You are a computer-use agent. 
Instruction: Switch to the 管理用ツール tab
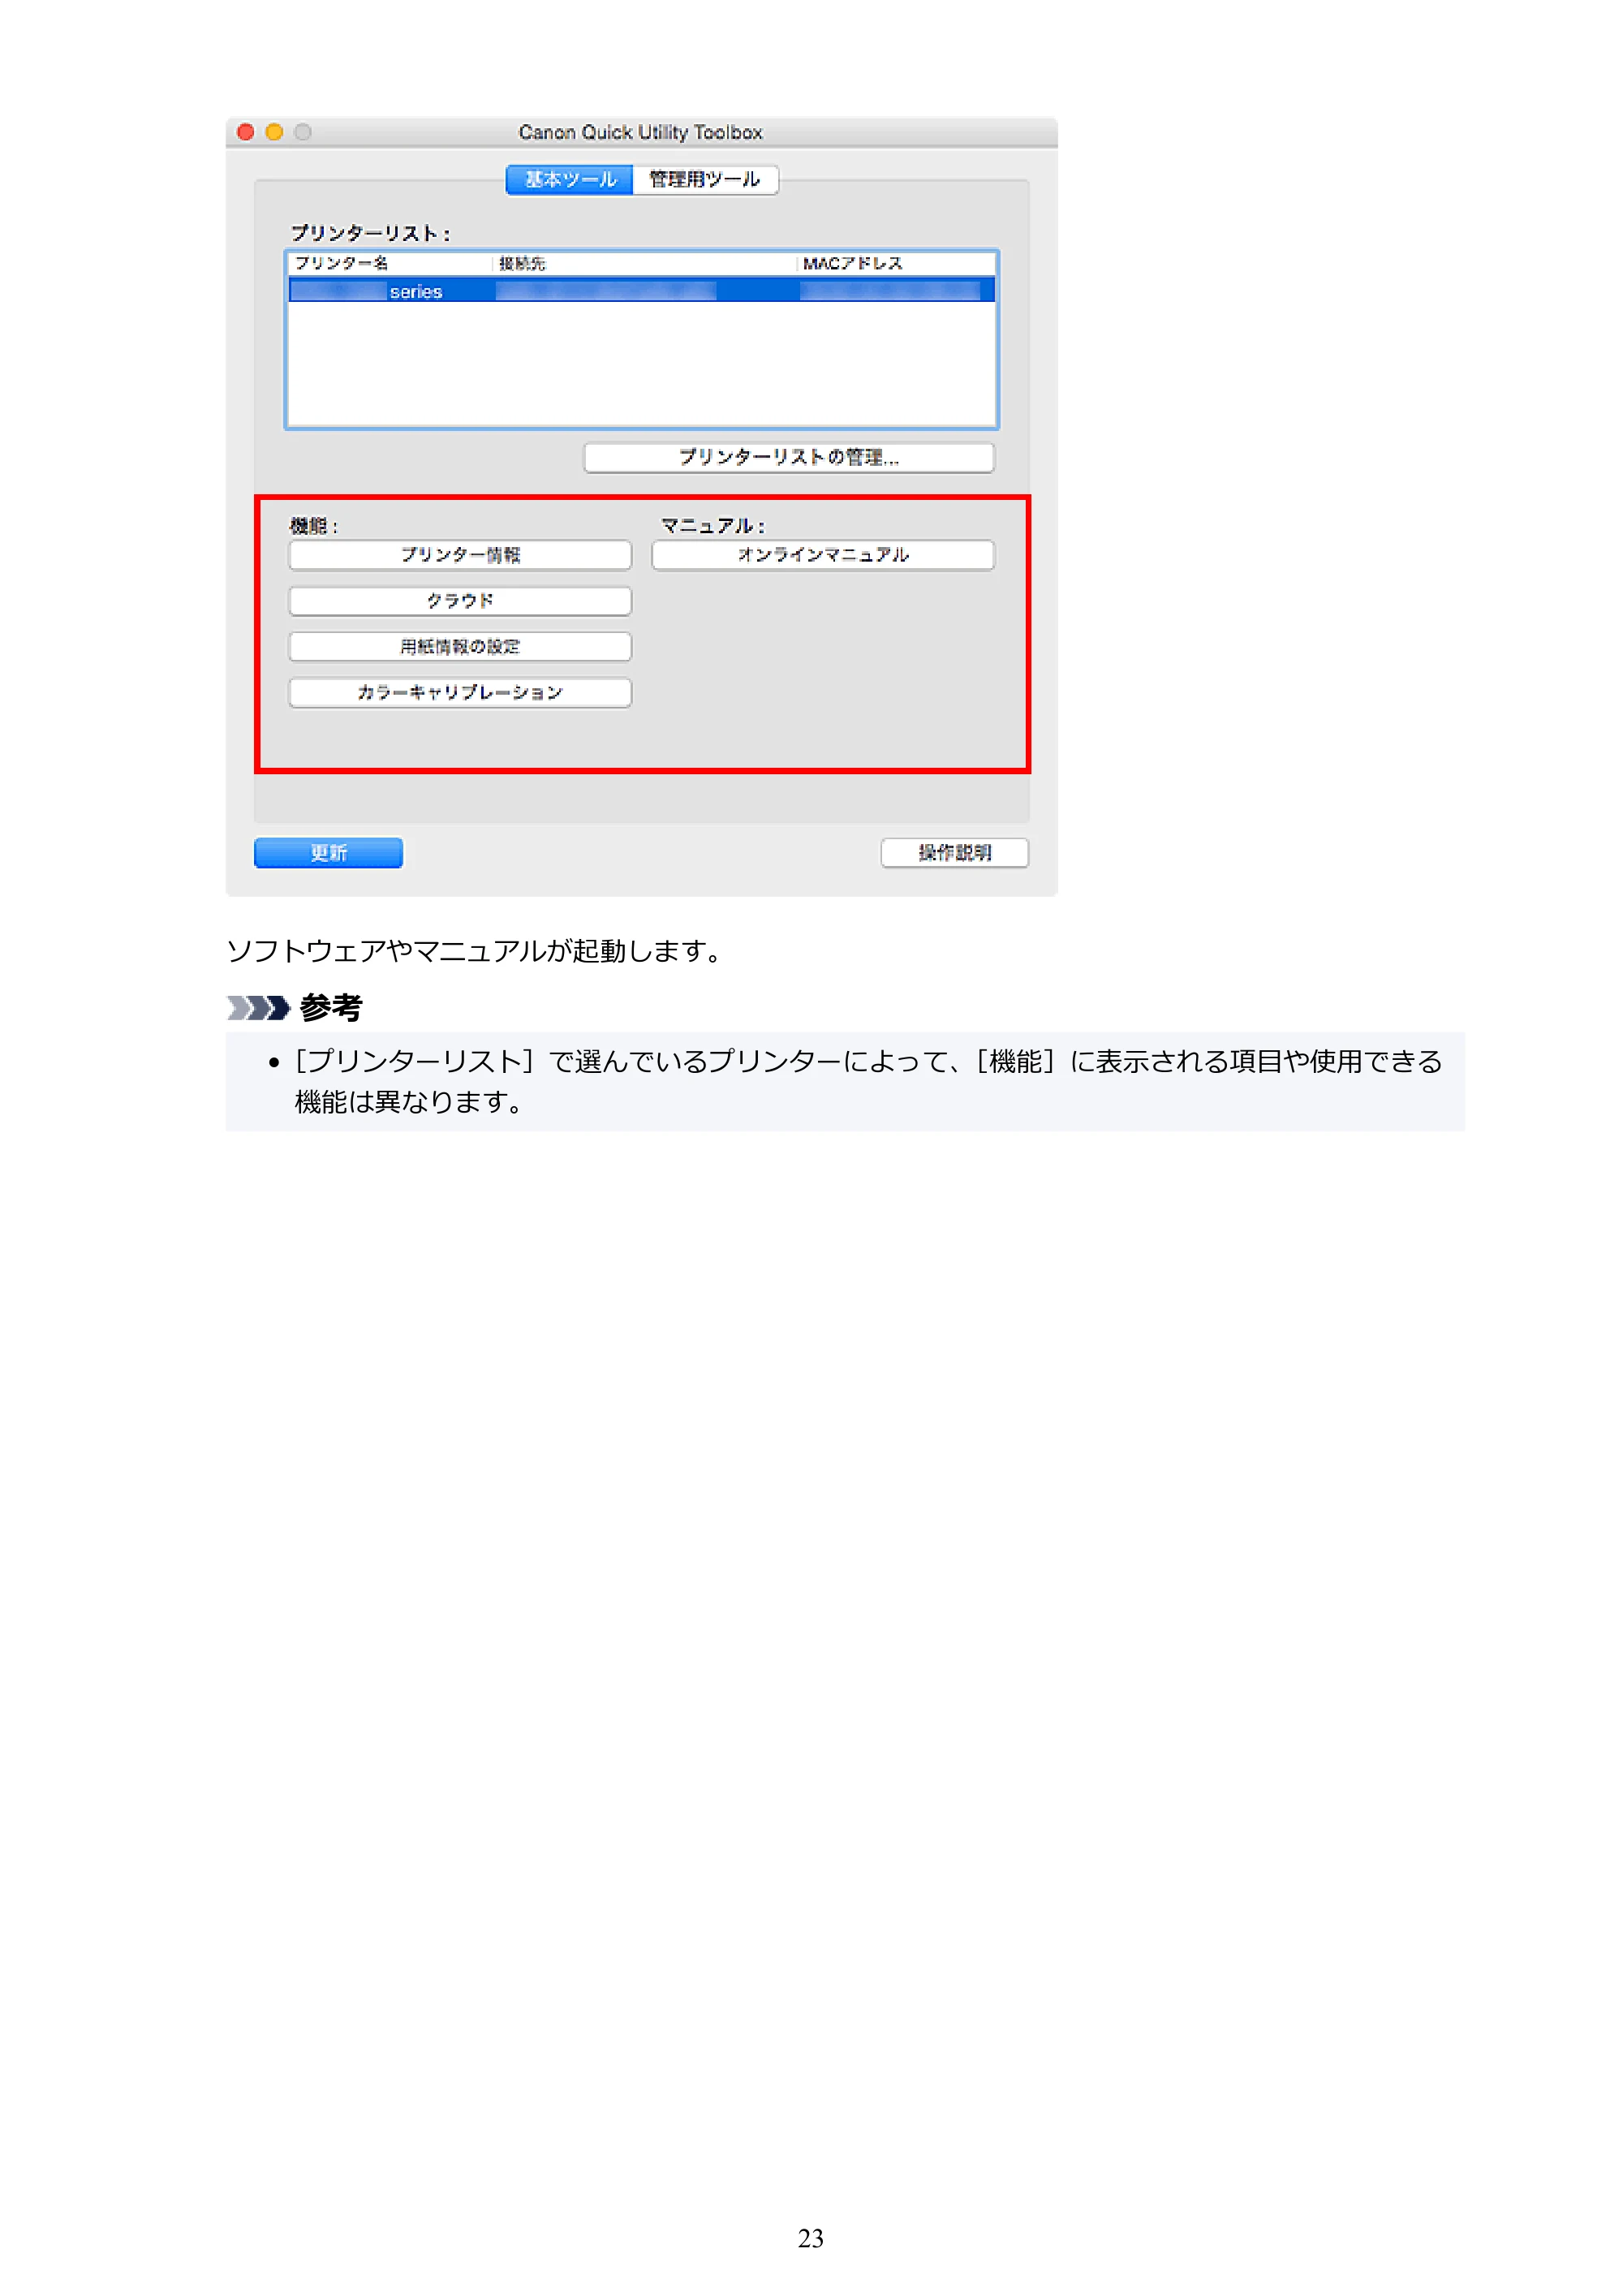click(705, 180)
